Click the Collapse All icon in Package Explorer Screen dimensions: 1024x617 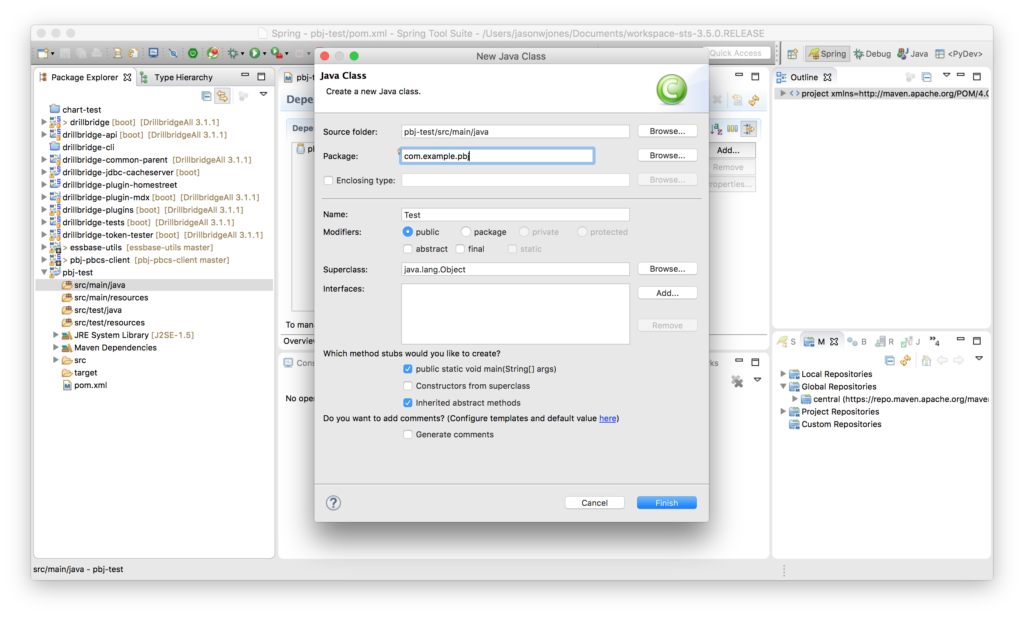[206, 95]
